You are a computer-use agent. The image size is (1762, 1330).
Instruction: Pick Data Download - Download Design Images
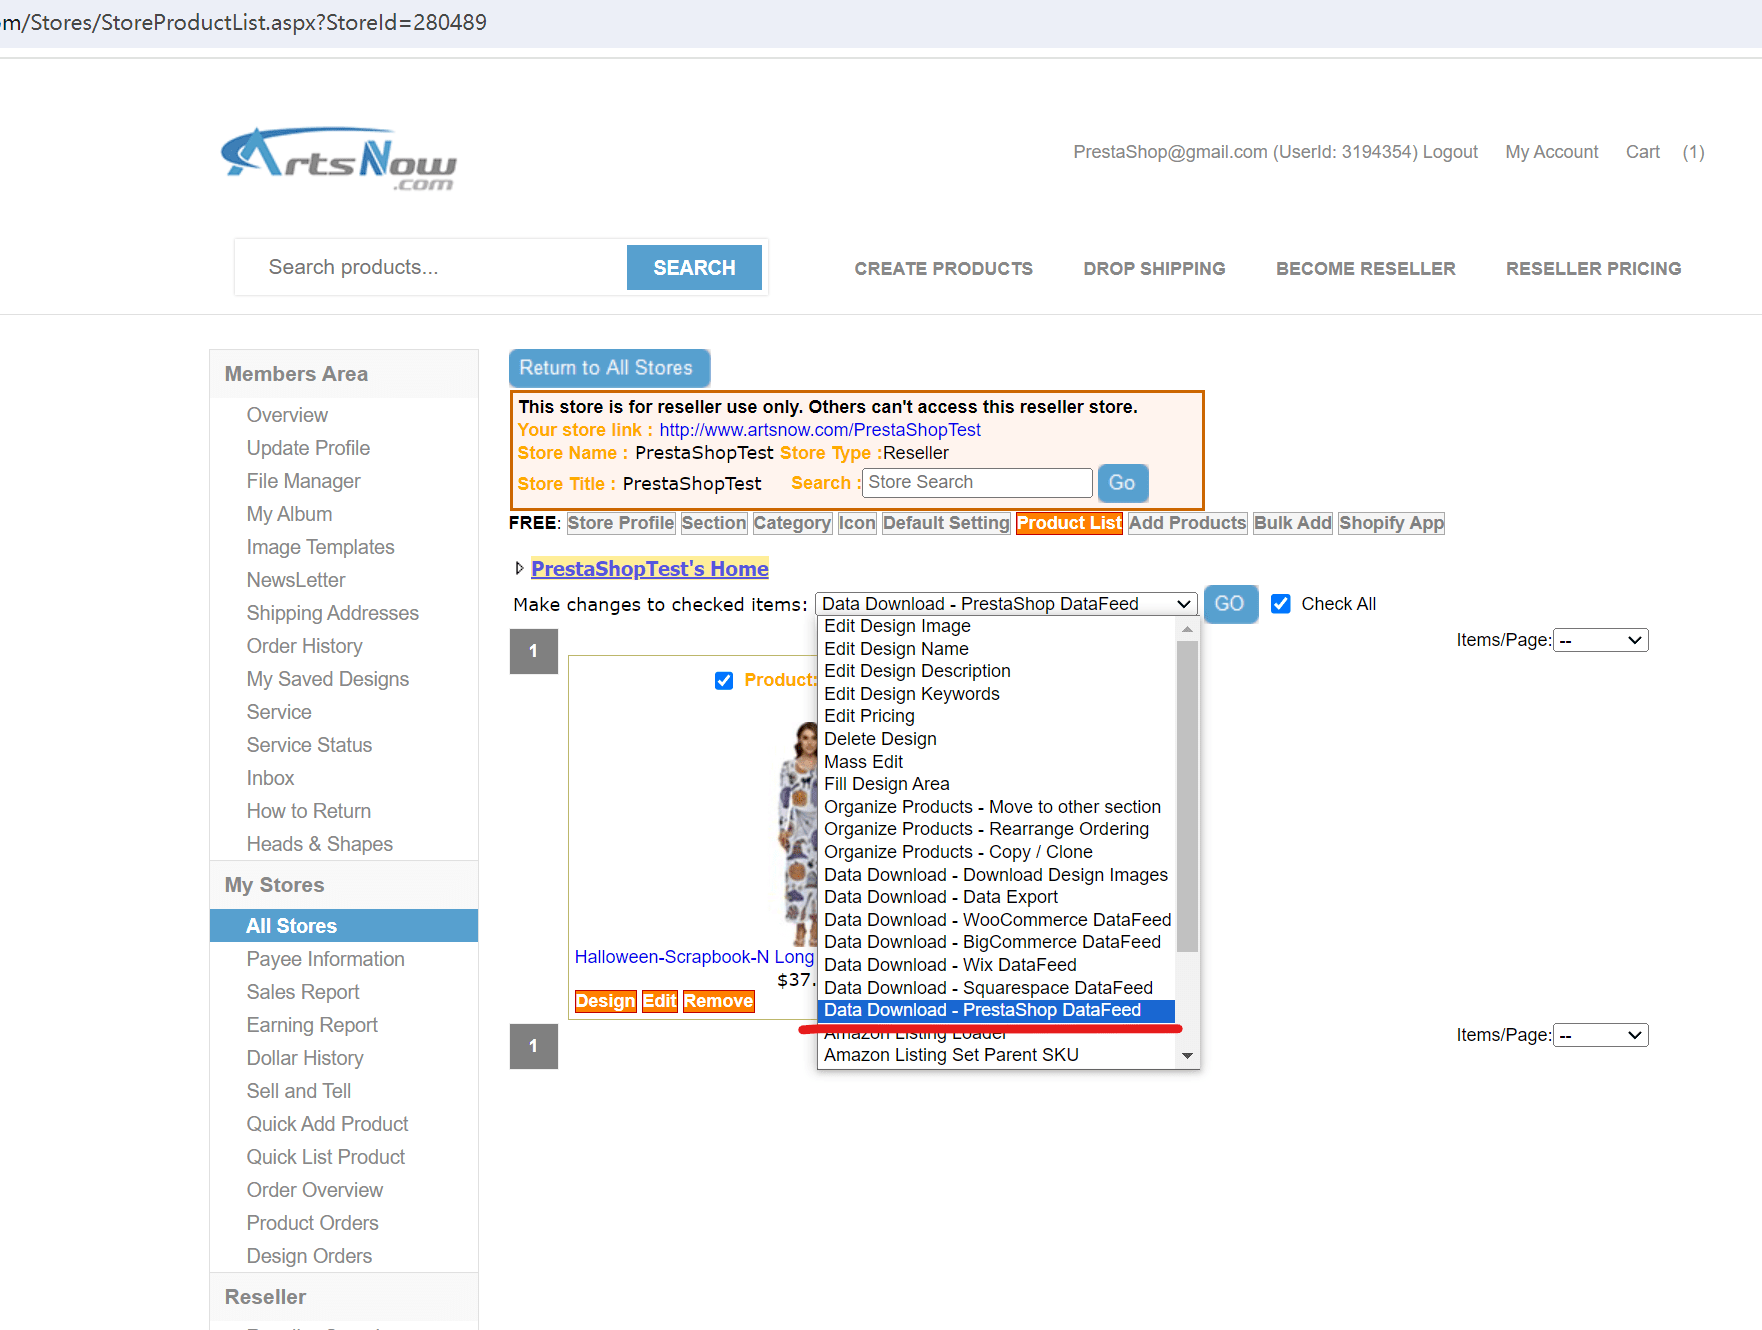pyautogui.click(x=996, y=875)
